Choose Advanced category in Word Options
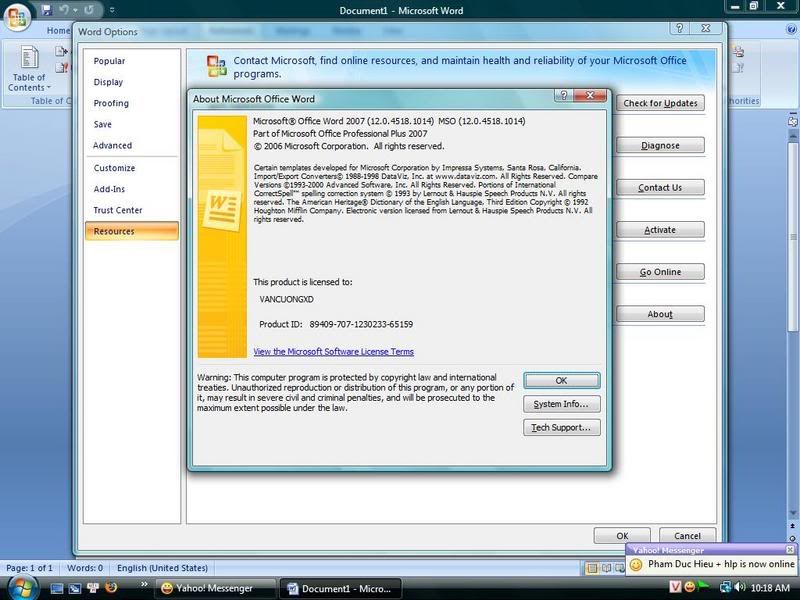Viewport: 800px width, 600px height. [112, 145]
